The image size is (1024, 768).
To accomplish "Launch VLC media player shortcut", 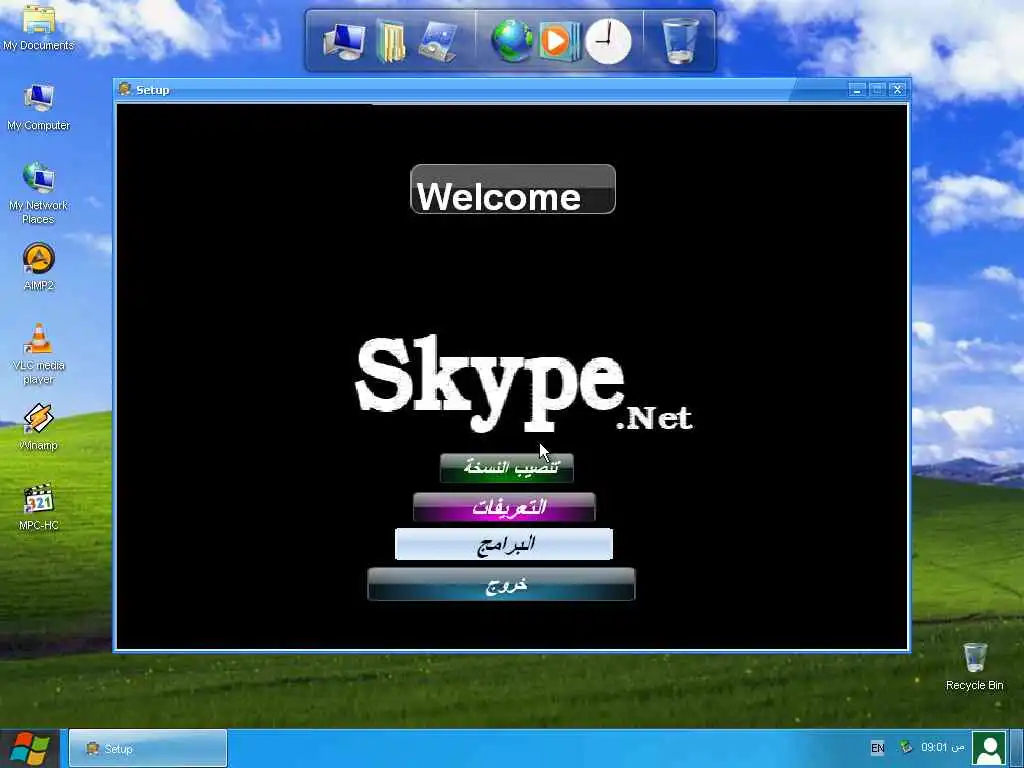I will click(x=39, y=354).
